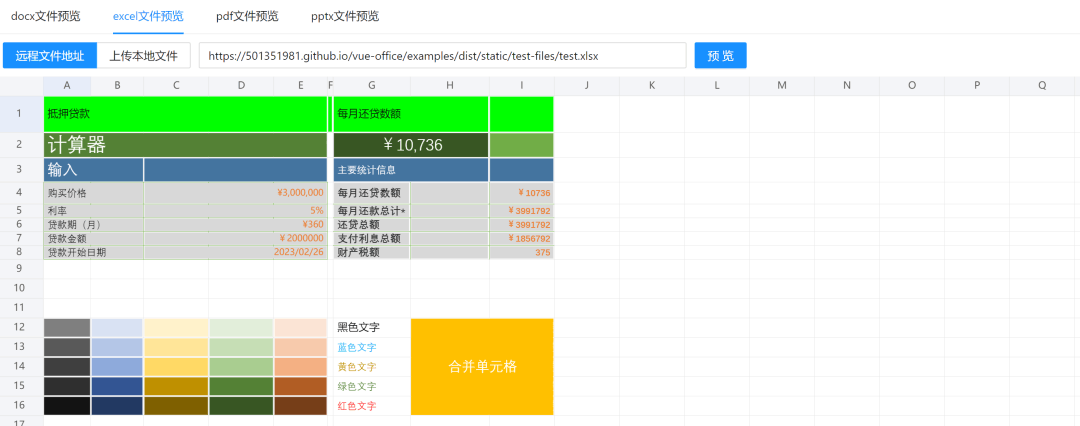The height and width of the screenshot is (426, 1080).
Task: Select row 12 header
Action: tap(21, 327)
